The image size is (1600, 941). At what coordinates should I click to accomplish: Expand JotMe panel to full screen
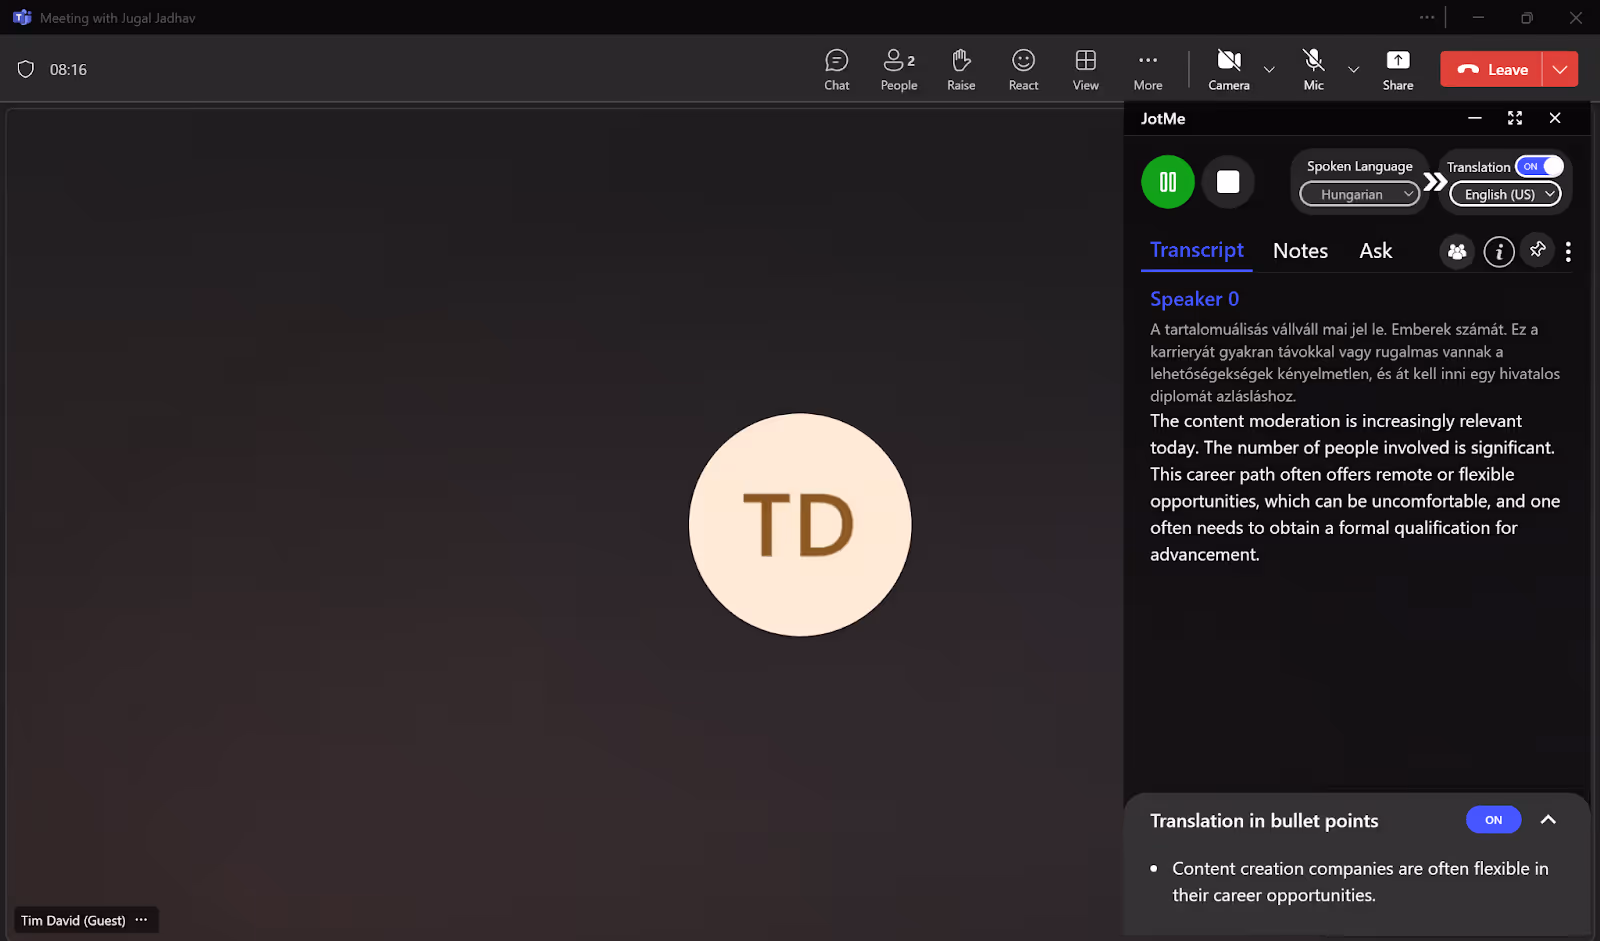pyautogui.click(x=1515, y=118)
